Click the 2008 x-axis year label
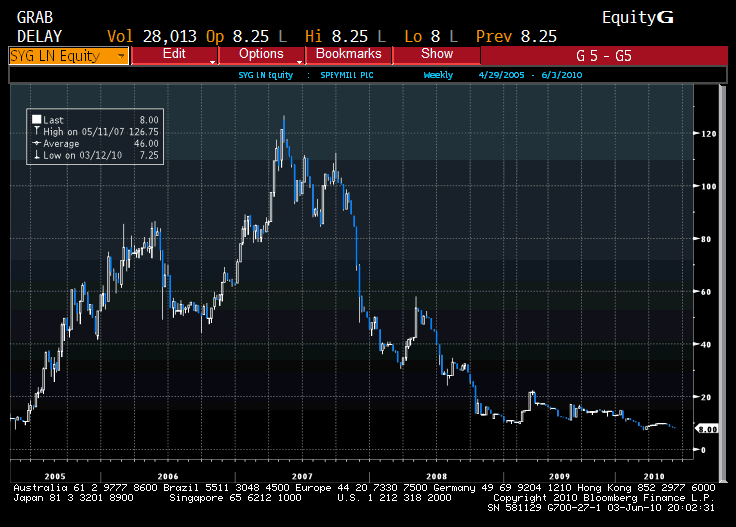This screenshot has height=527, width=736. [437, 476]
